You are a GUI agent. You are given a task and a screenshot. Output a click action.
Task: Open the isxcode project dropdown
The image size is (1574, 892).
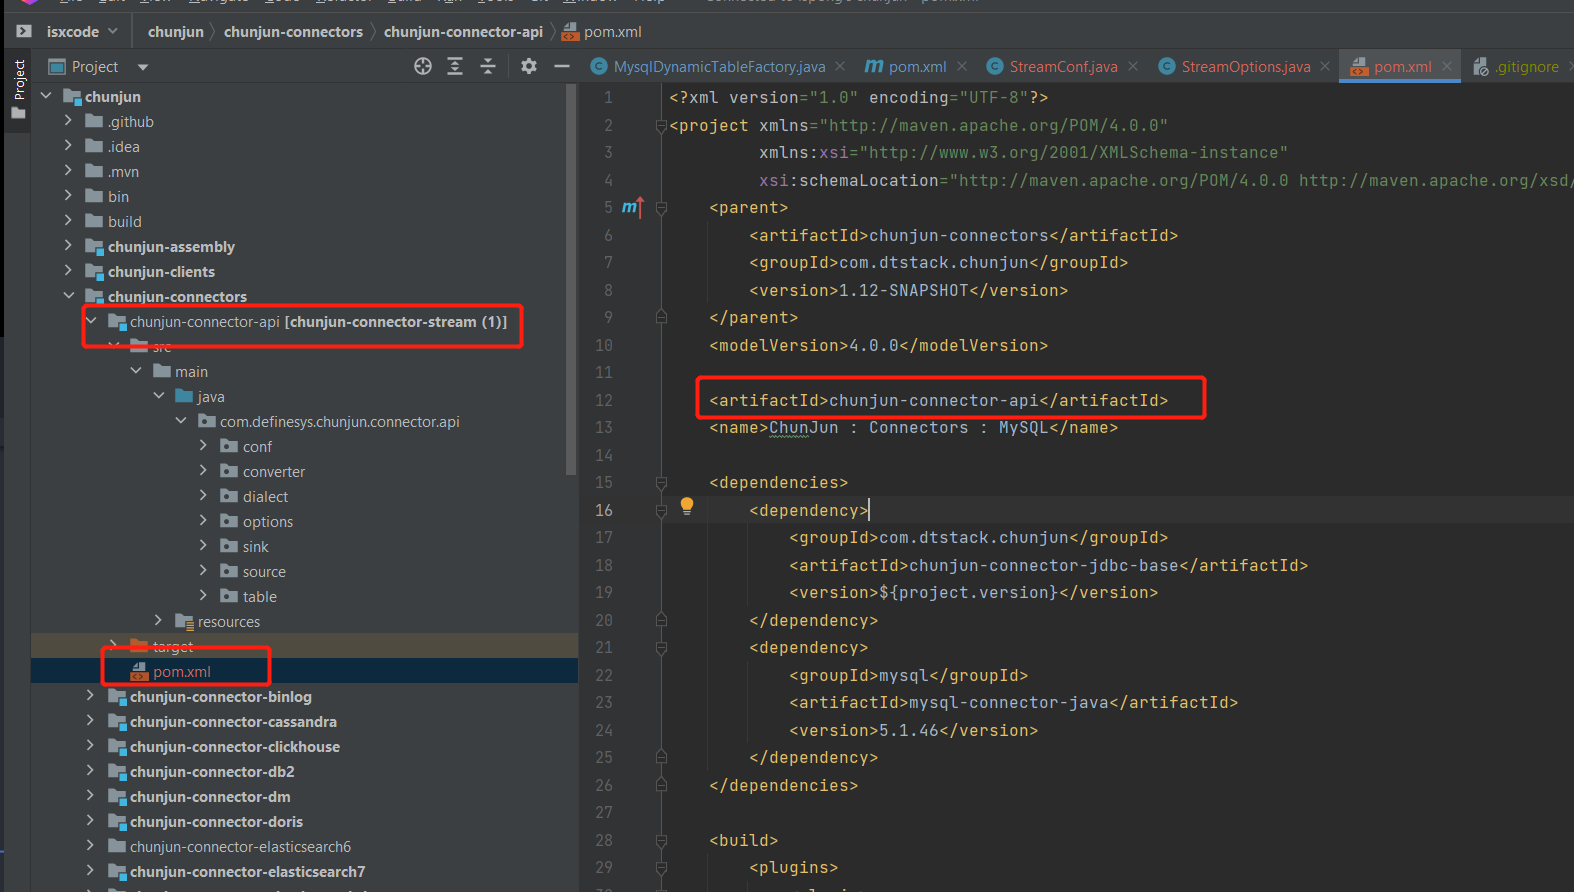82,32
